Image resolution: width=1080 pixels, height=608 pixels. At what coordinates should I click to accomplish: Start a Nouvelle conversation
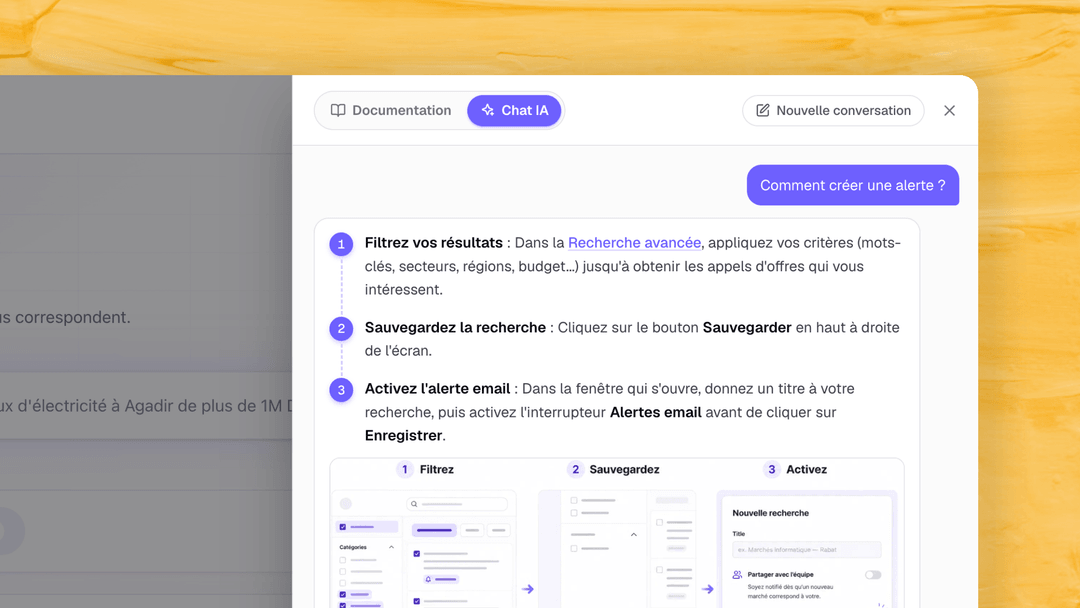pyautogui.click(x=833, y=111)
